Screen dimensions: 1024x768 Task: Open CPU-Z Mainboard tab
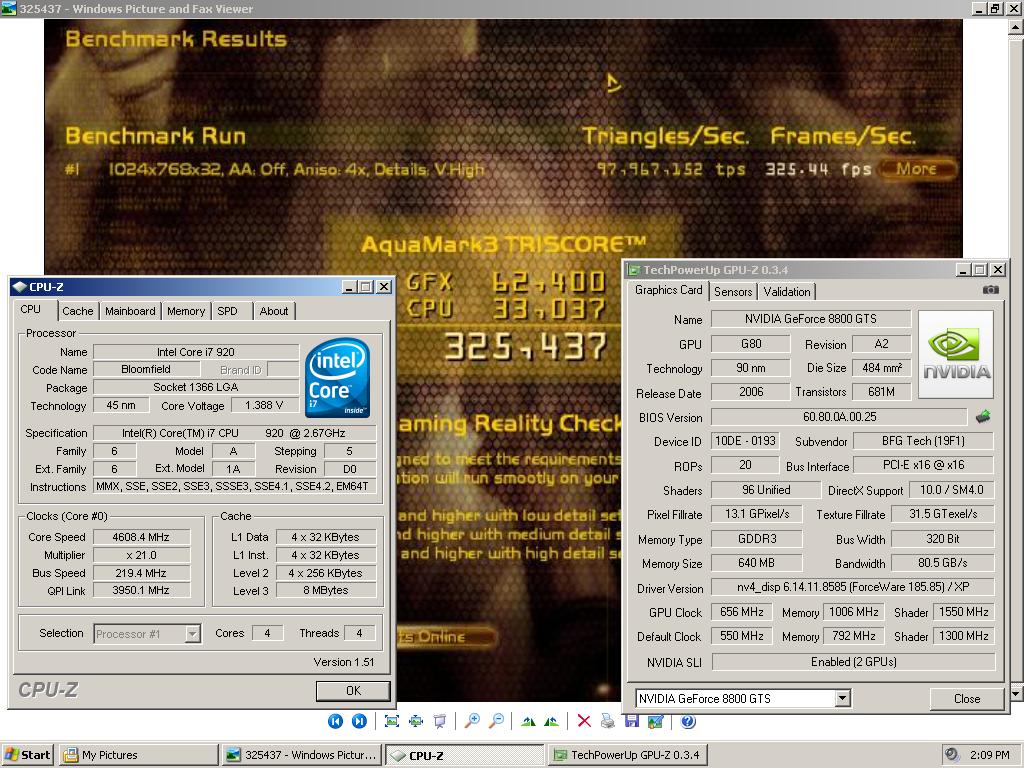130,311
